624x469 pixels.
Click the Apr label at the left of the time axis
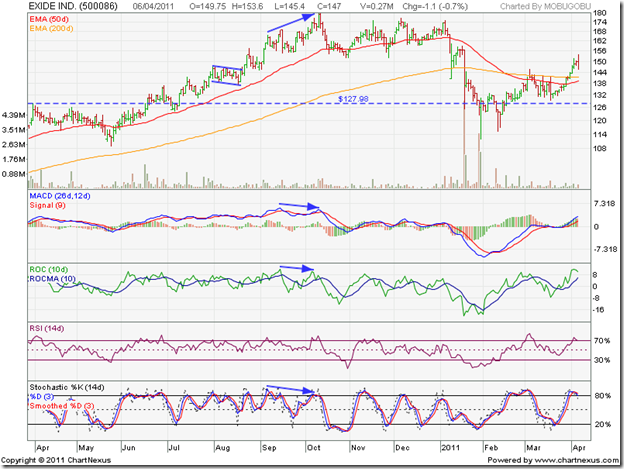coord(43,448)
